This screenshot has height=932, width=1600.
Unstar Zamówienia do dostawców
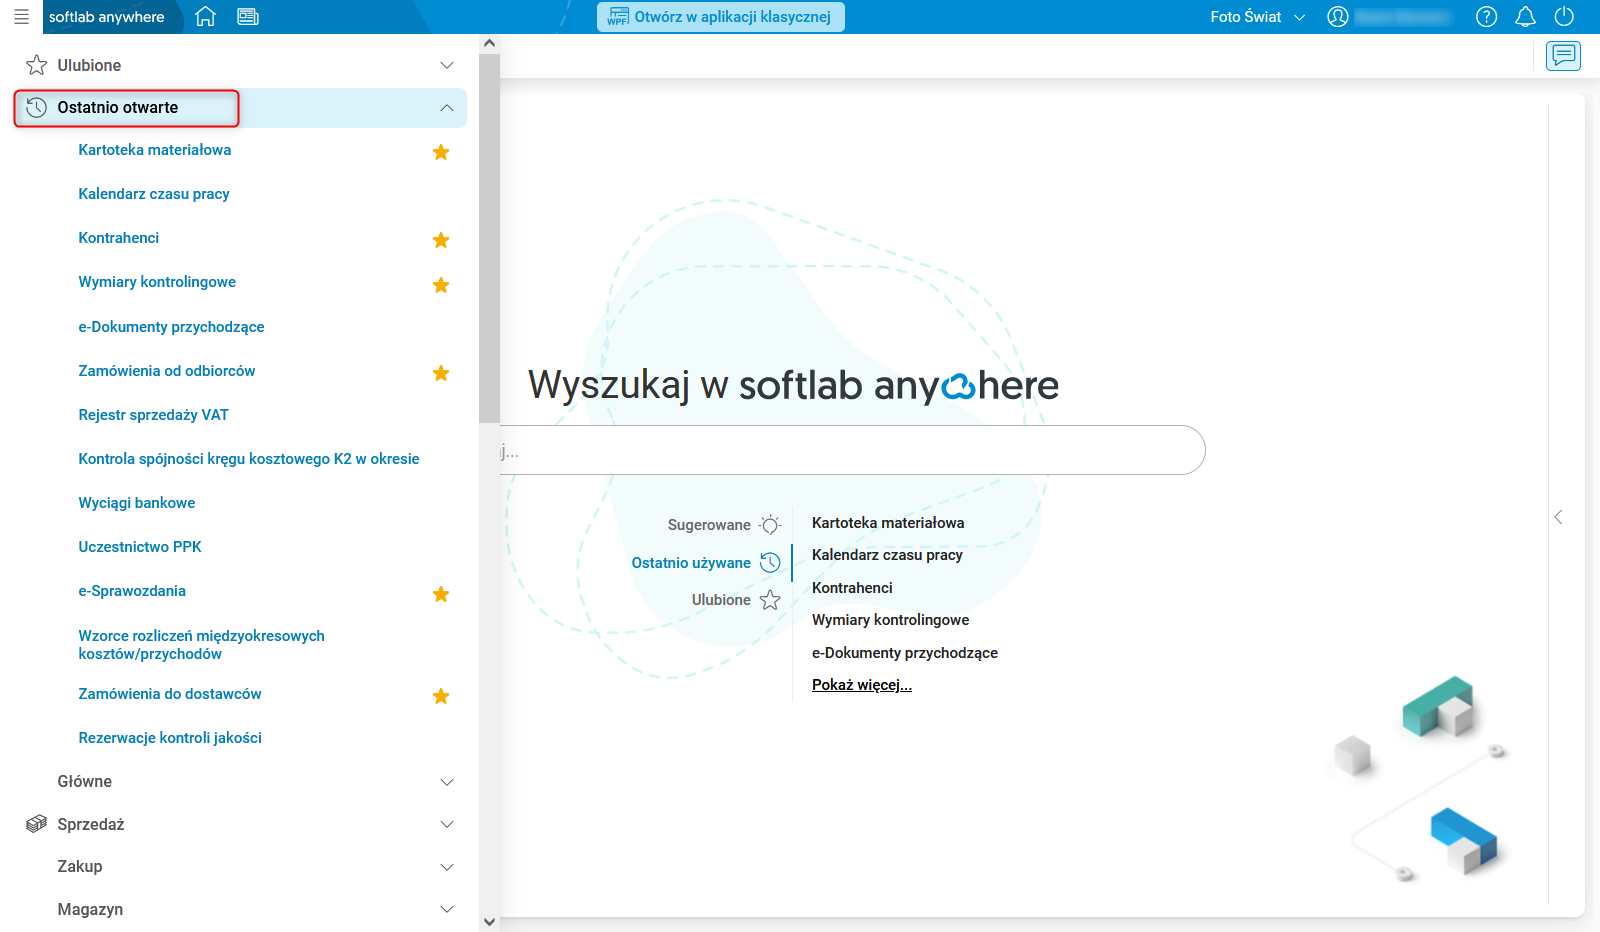pyautogui.click(x=441, y=696)
